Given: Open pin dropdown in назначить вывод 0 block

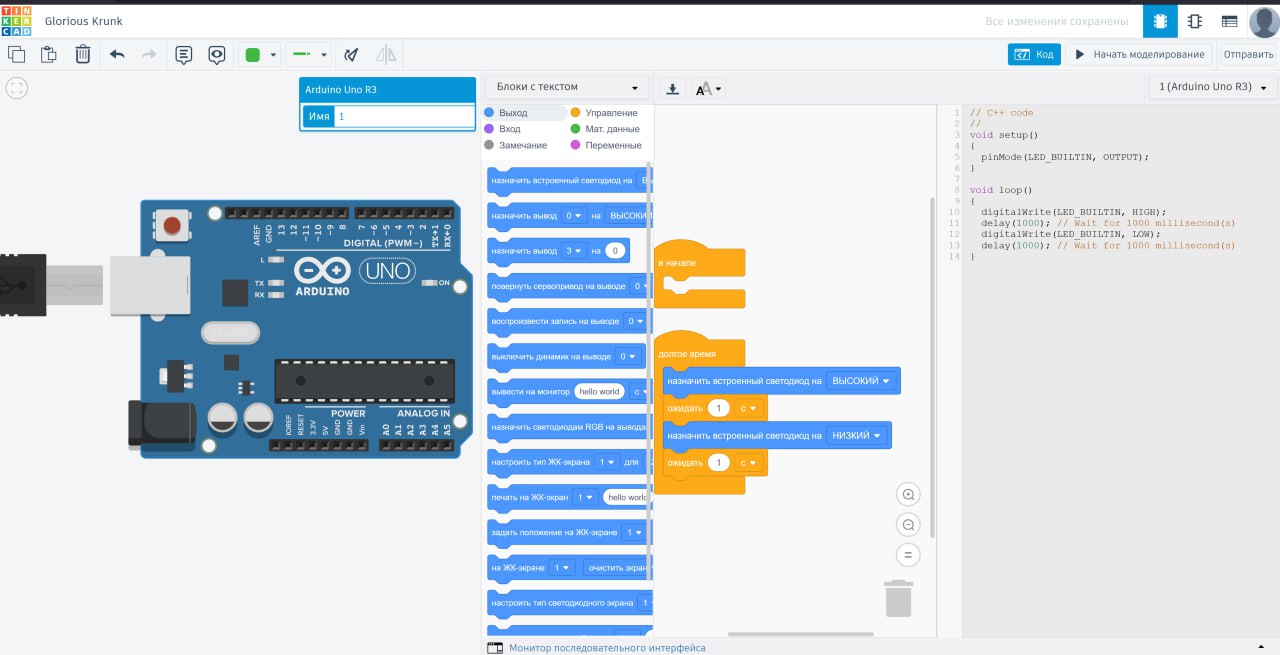Looking at the screenshot, I should tap(574, 215).
